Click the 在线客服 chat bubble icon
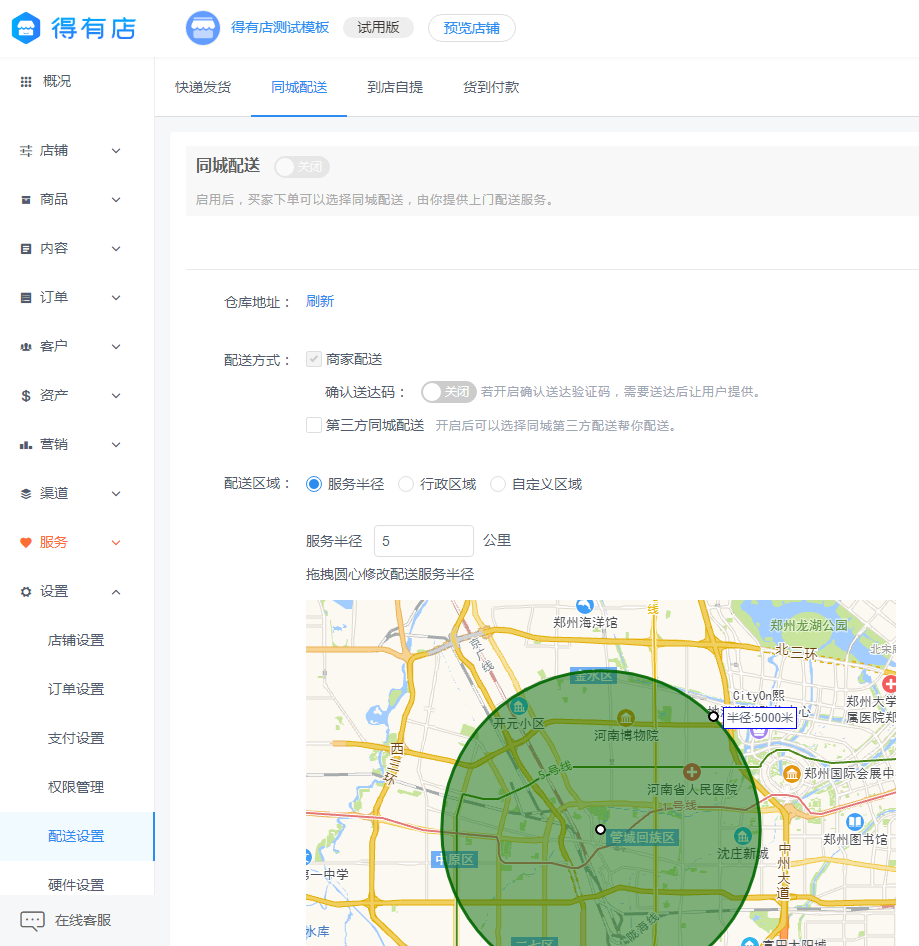Viewport: 919px width, 946px height. pos(33,921)
